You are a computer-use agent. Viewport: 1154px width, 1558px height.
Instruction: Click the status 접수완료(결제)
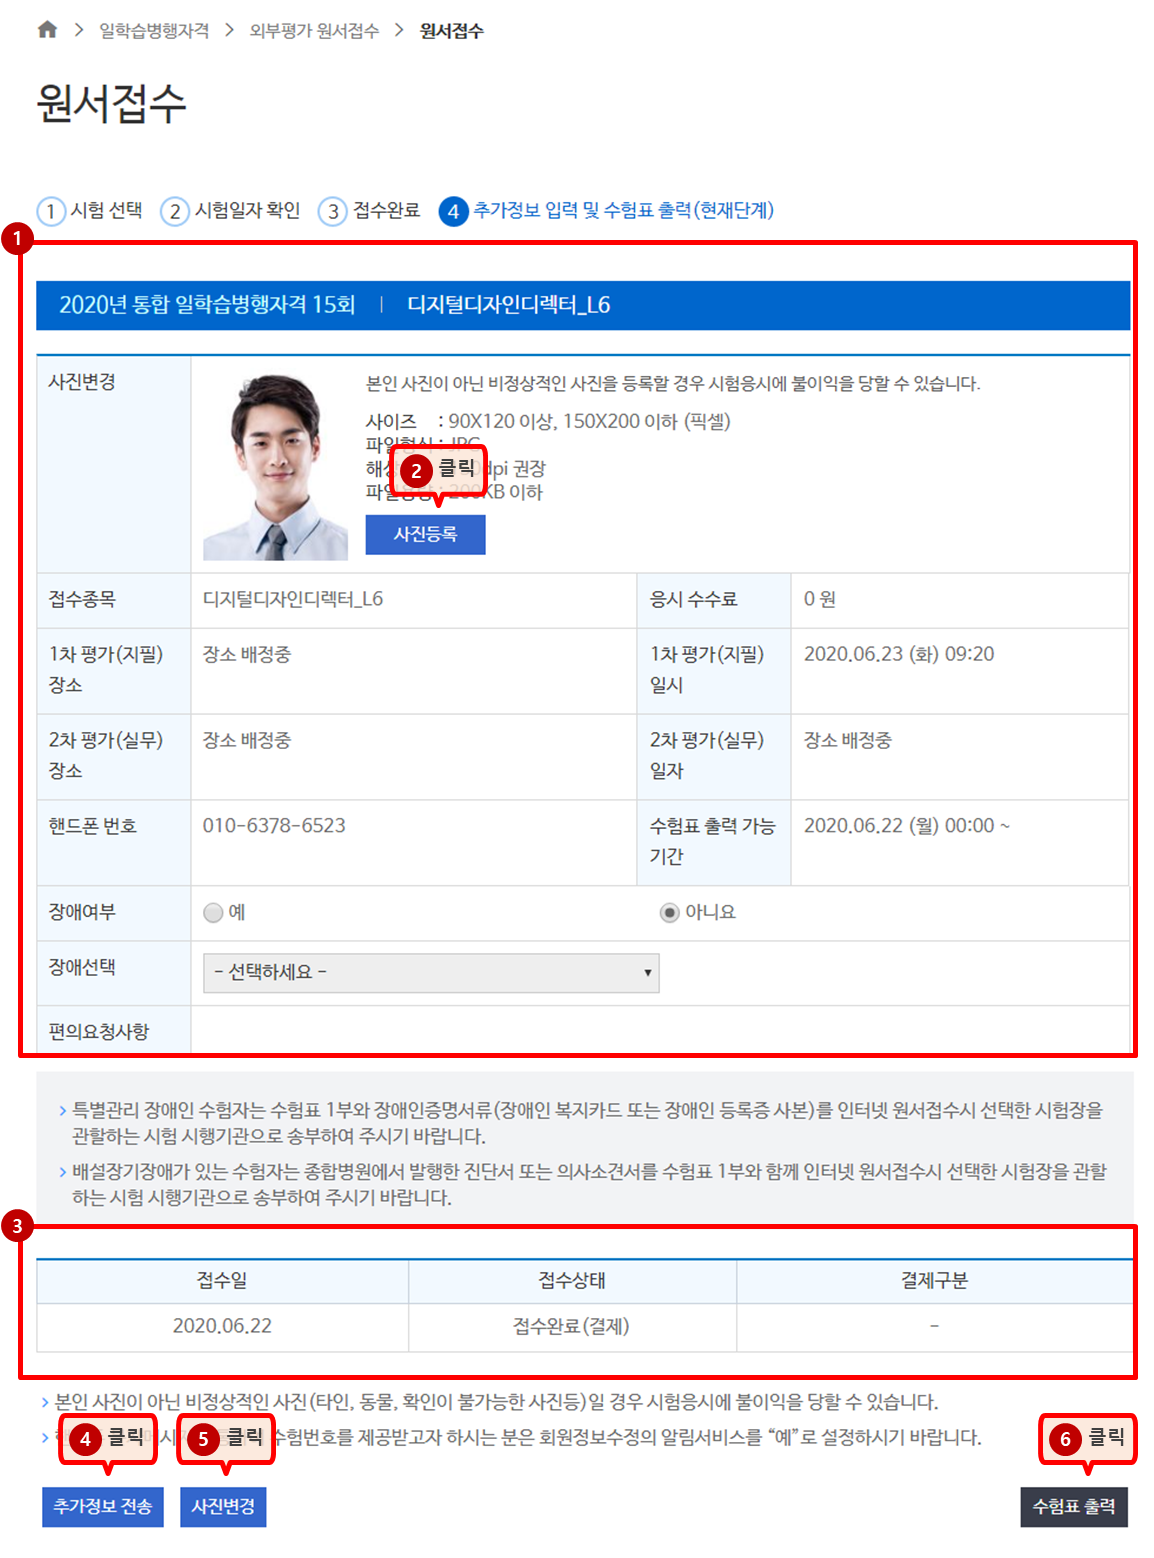pos(571,1326)
